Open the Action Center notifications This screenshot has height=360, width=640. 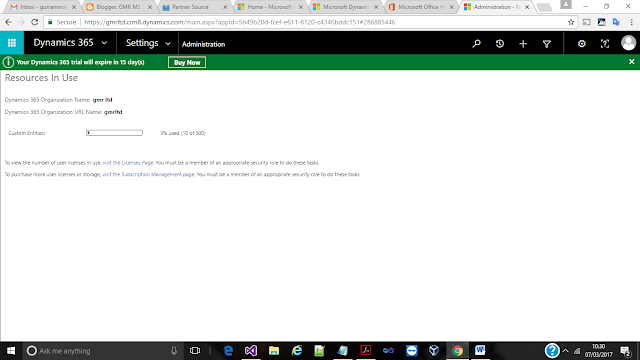pyautogui.click(x=626, y=351)
